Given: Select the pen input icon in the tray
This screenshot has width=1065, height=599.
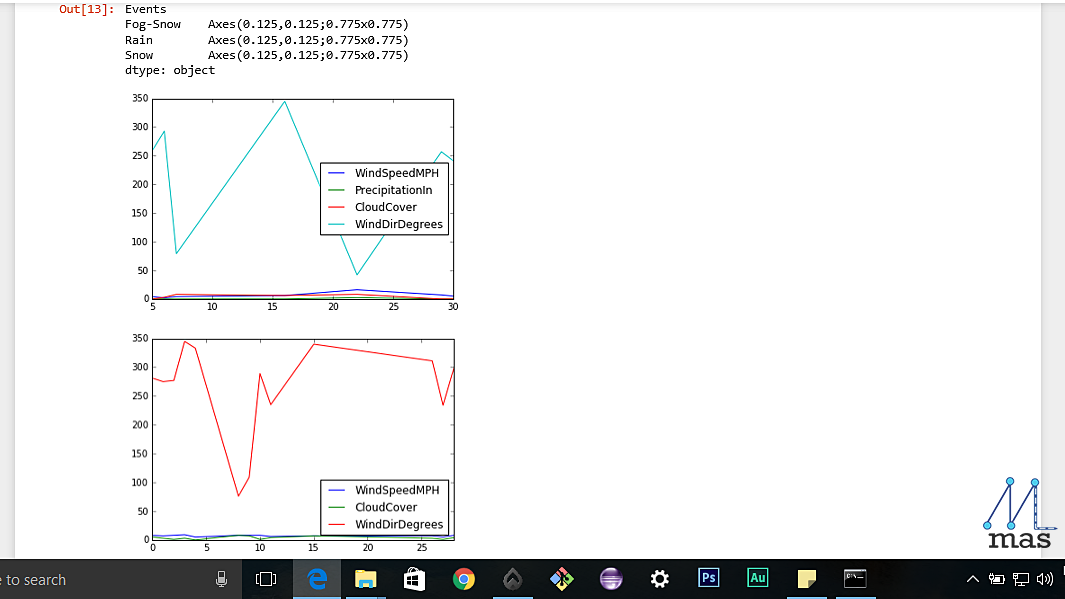Looking at the screenshot, I should point(997,579).
